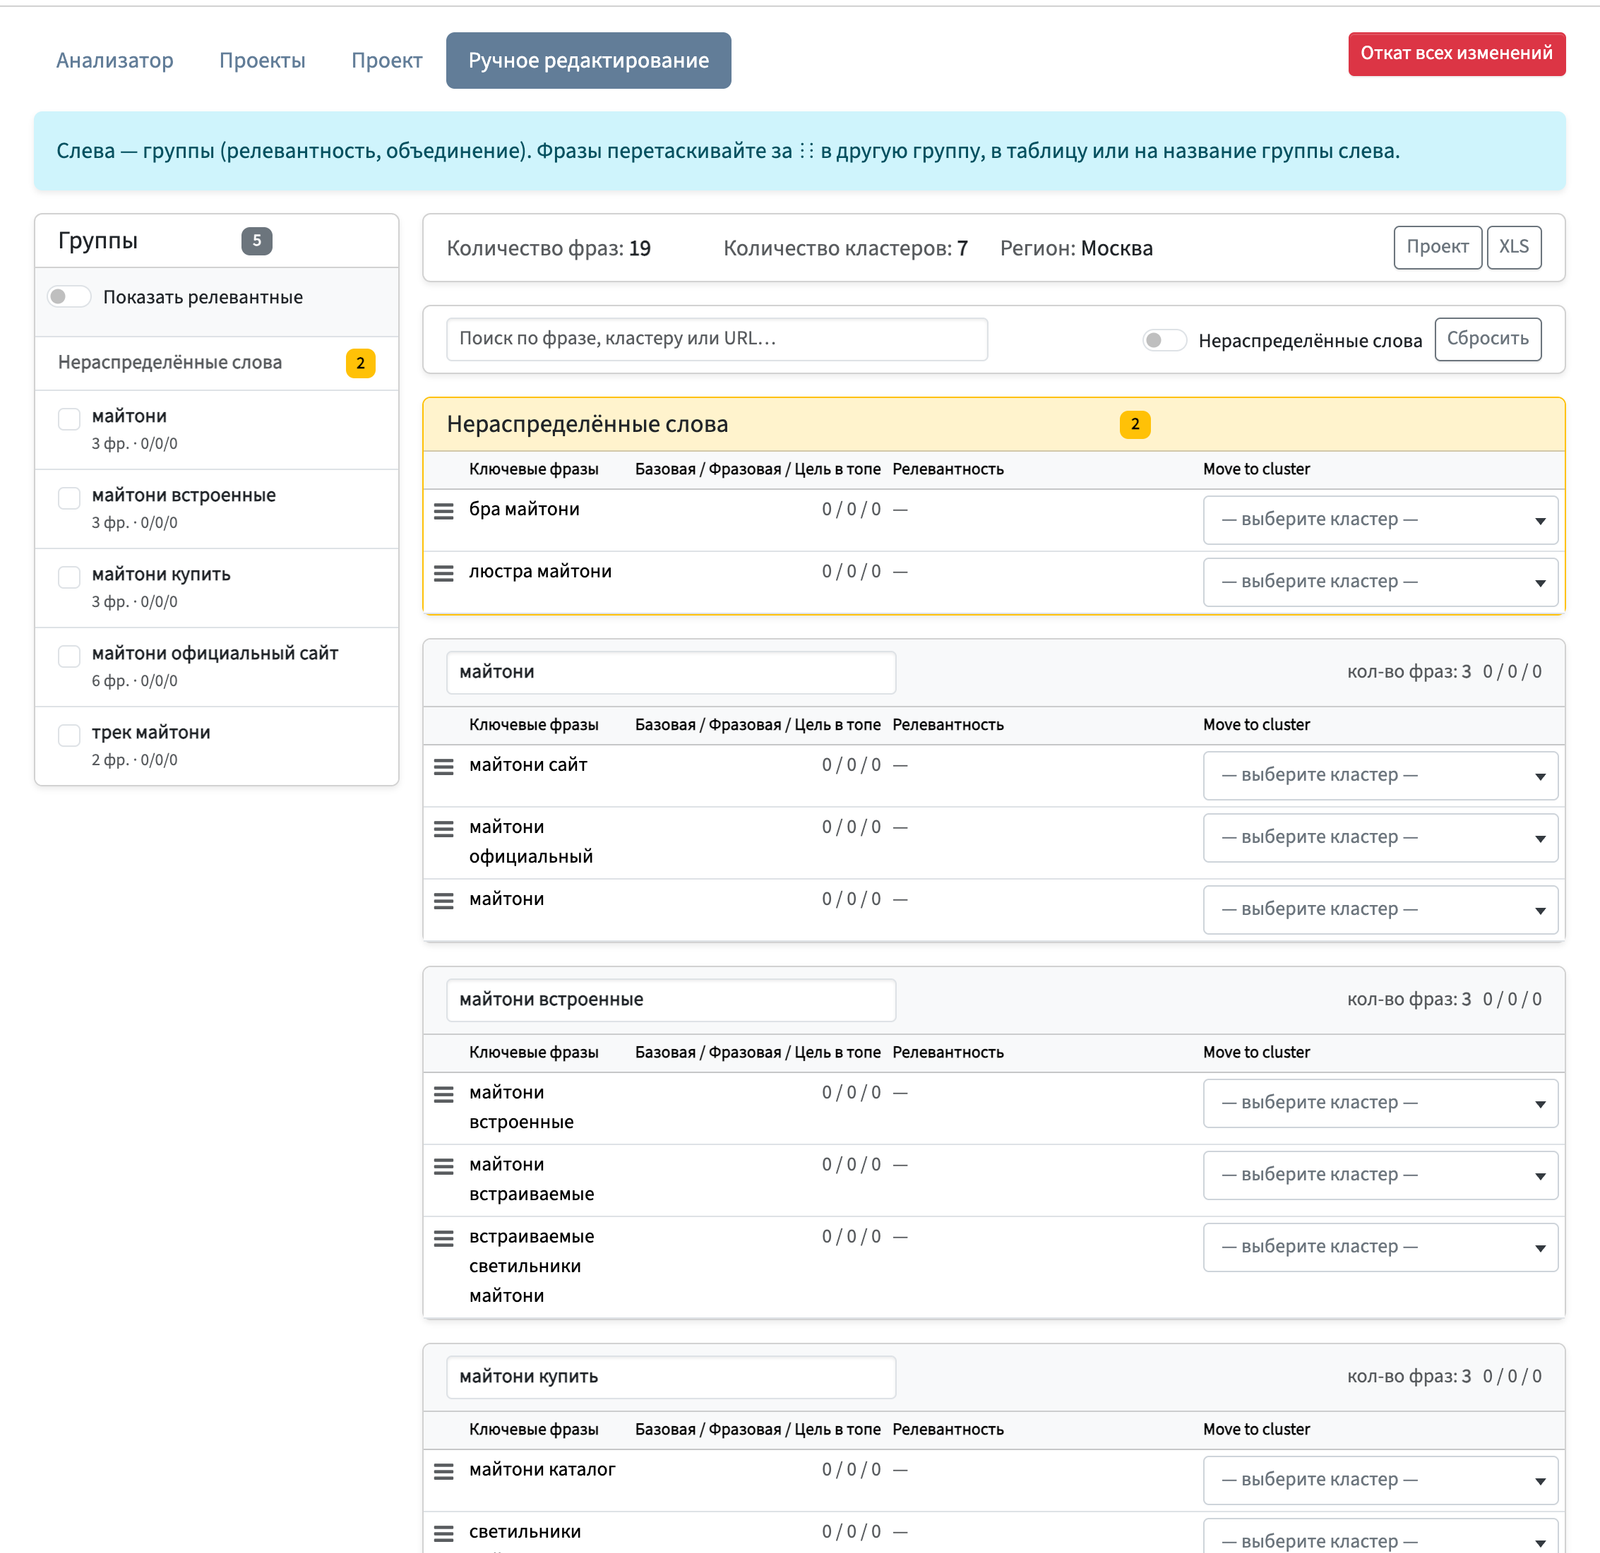Switch to the 'Анализатор' tab
Screen dimensions: 1600x1553
coord(115,61)
